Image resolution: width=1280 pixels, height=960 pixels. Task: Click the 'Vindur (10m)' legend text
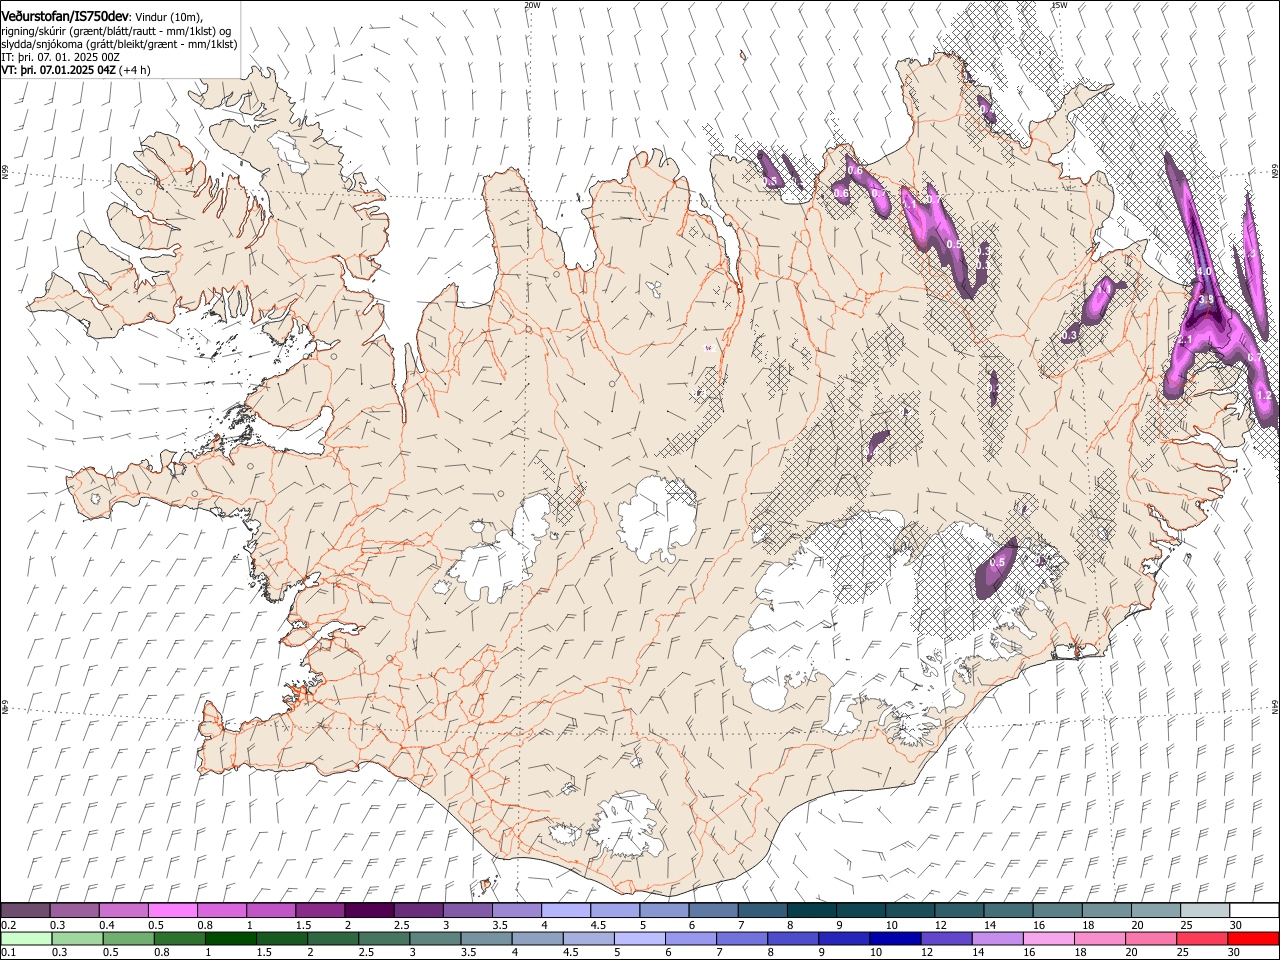[169, 17]
